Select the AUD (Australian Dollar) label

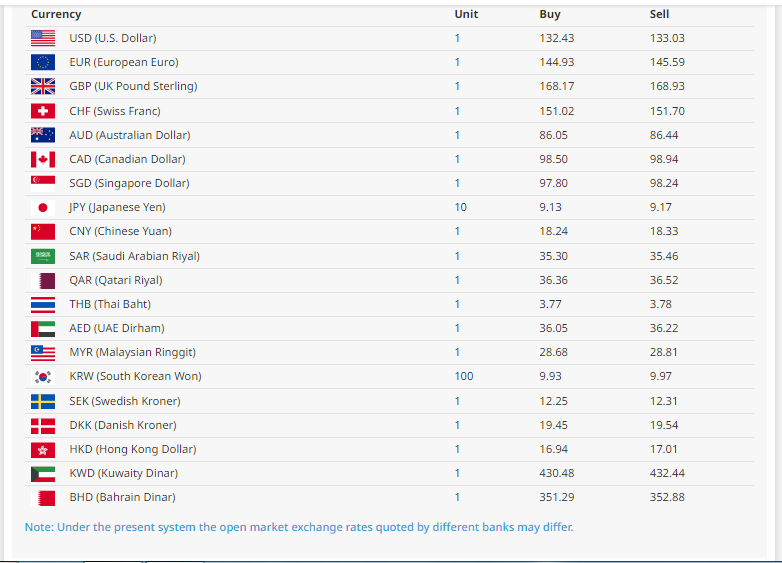[130, 135]
